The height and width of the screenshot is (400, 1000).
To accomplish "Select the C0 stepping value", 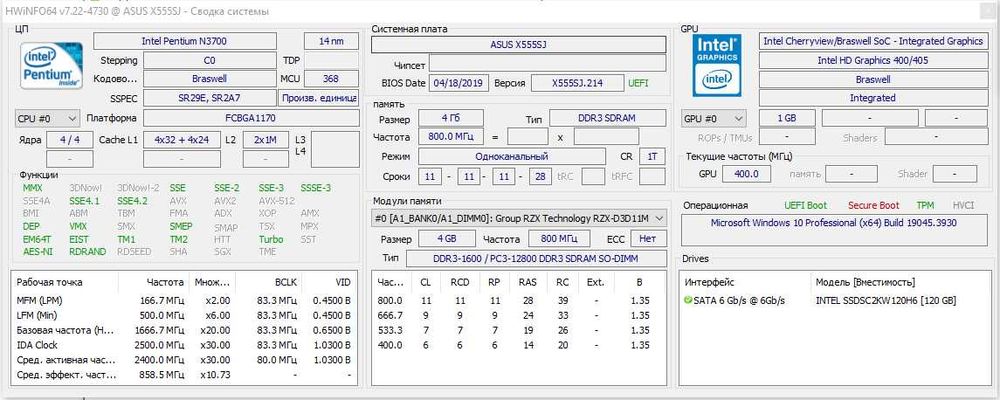I will 209,61.
